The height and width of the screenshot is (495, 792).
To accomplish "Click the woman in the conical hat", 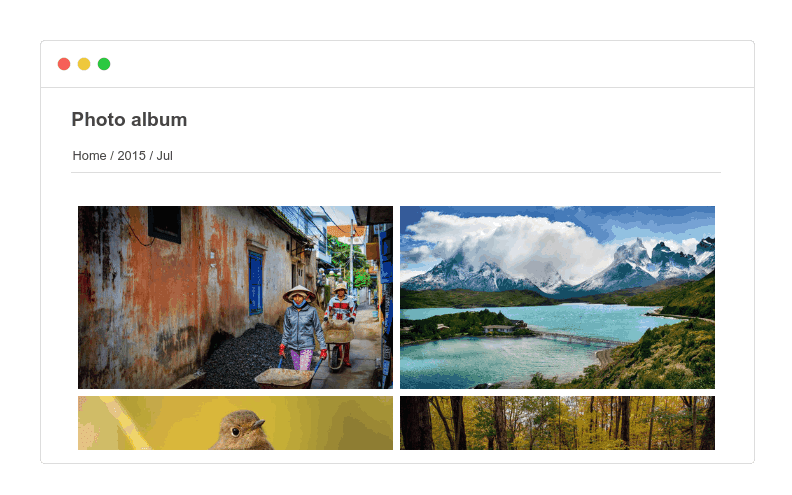I will pos(301,327).
